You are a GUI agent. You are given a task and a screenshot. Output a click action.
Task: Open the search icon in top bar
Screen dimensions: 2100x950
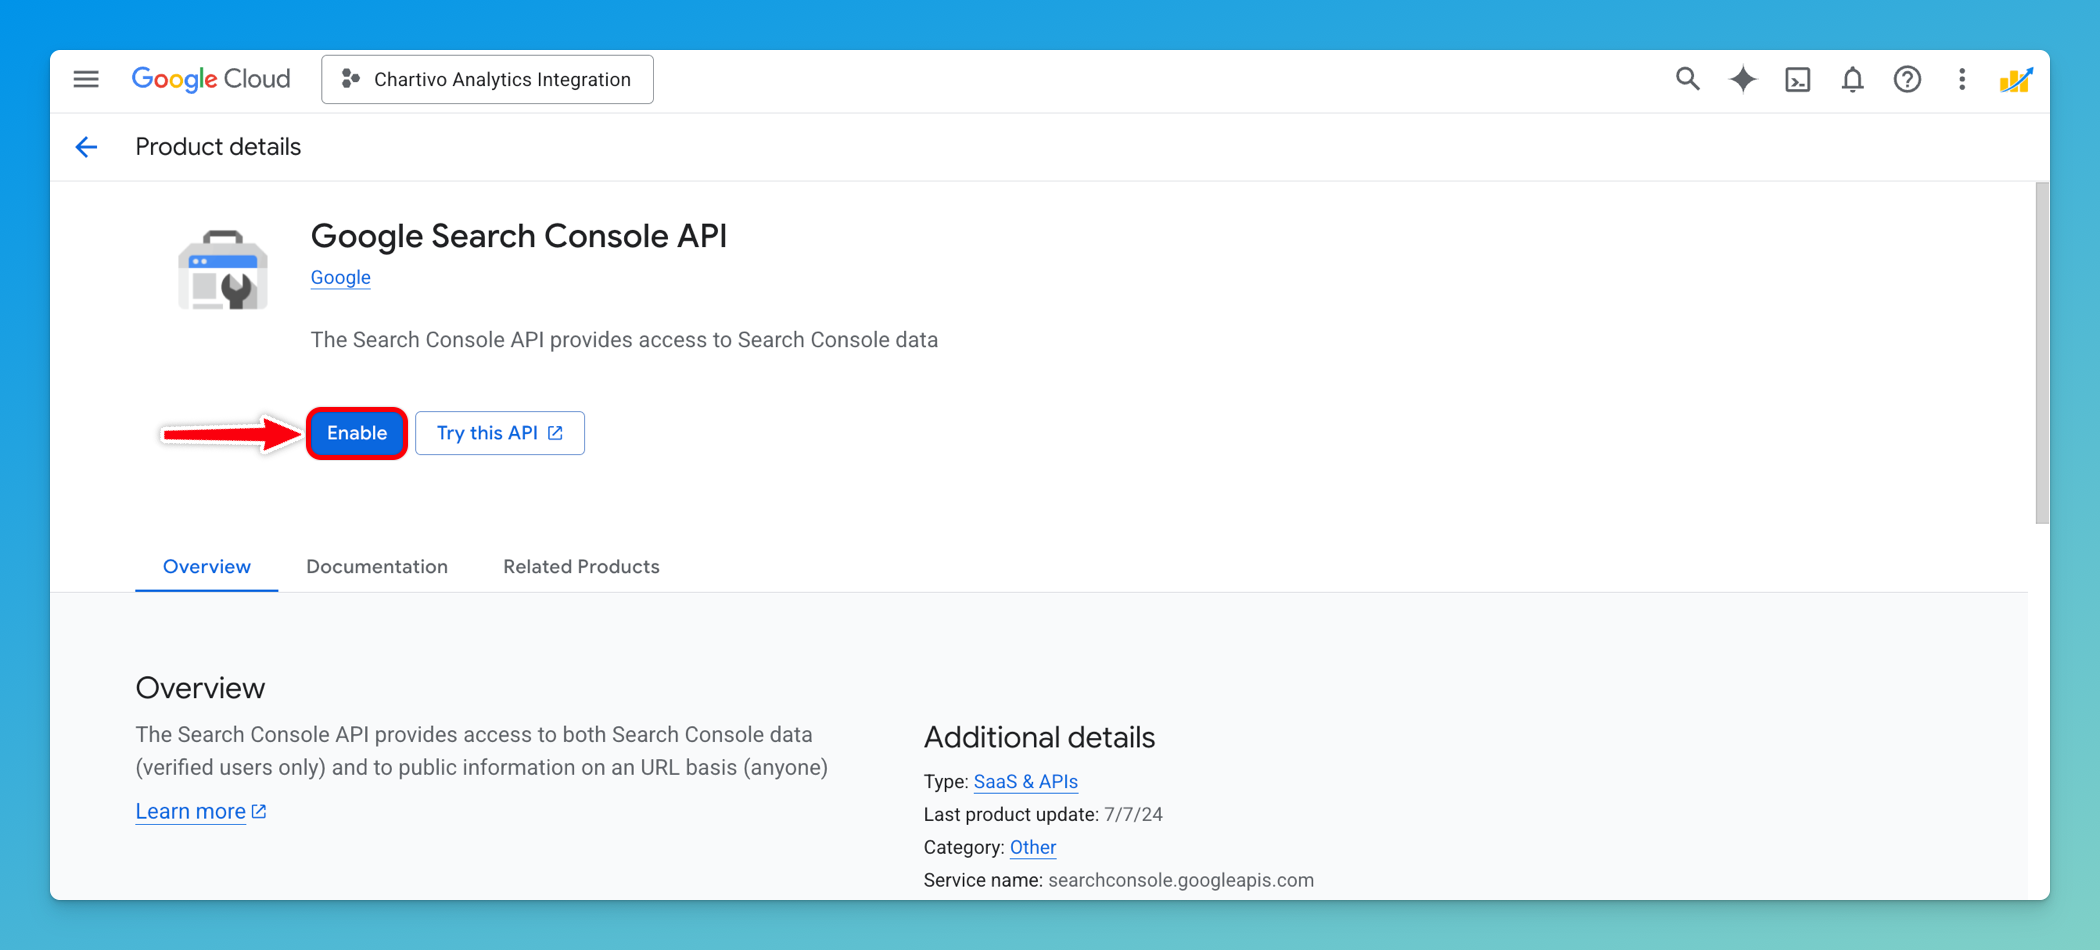point(1687,79)
